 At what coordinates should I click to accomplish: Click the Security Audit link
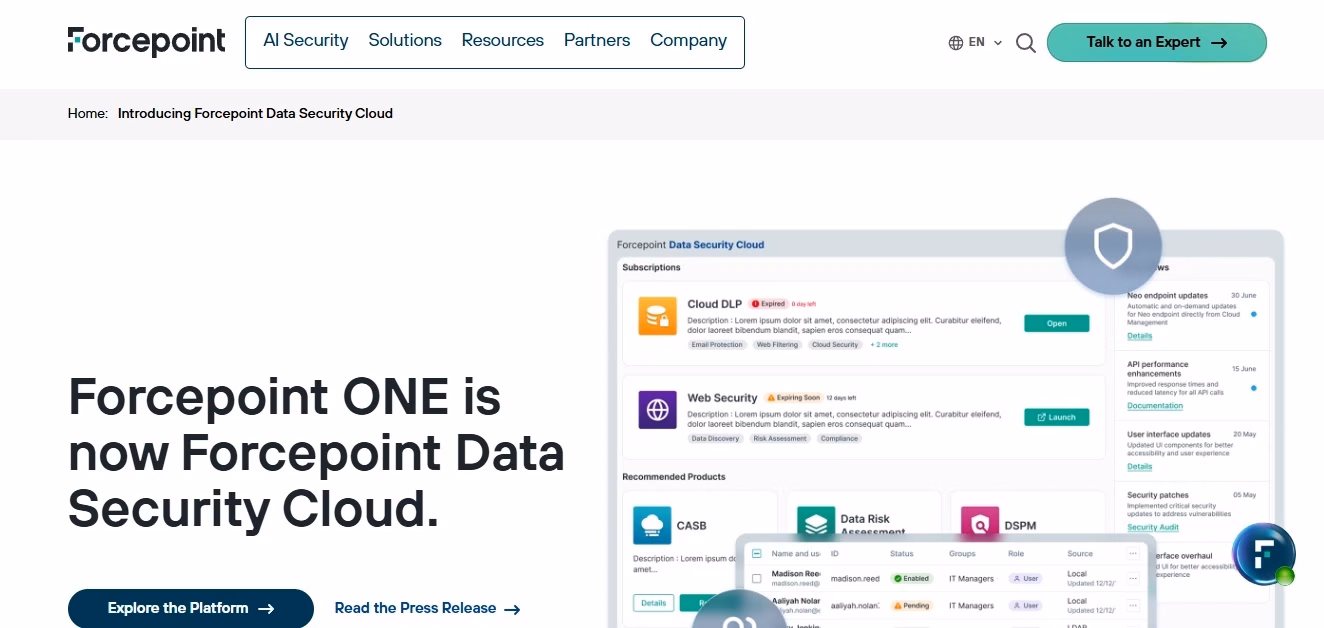[x=1153, y=527]
